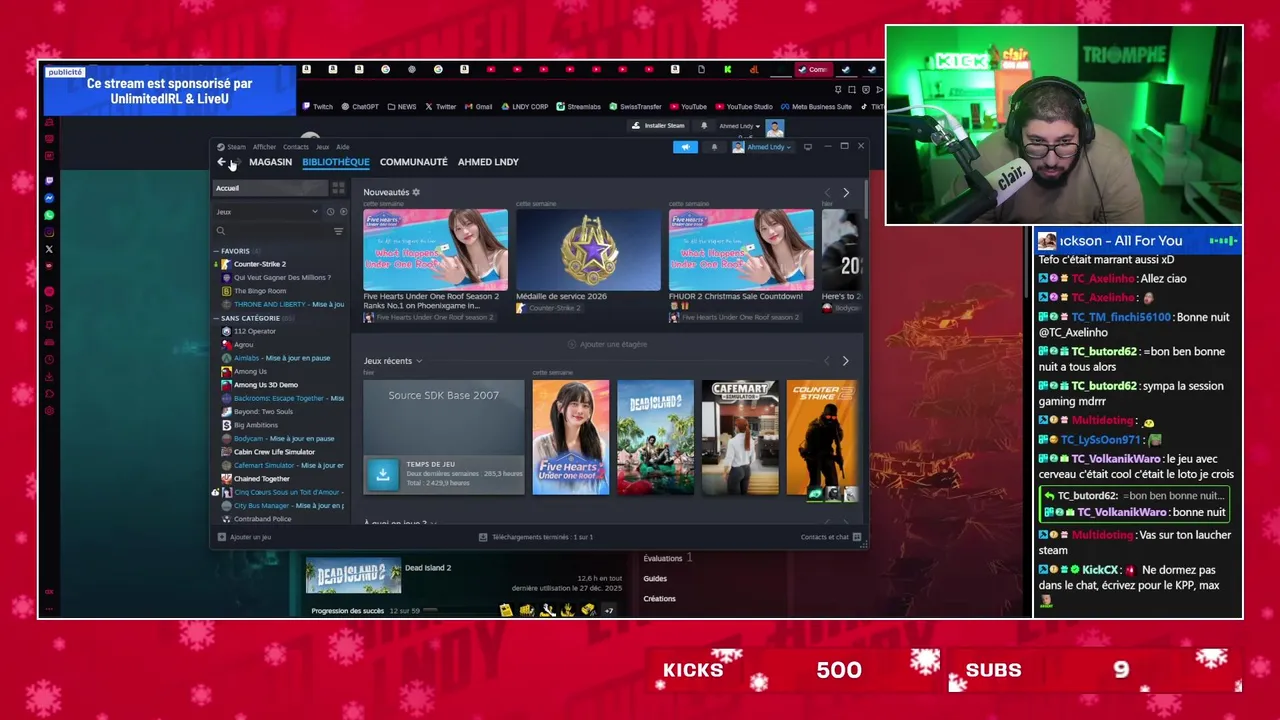Select City Bus Manager
1280x720 pixels.
[x=283, y=506]
